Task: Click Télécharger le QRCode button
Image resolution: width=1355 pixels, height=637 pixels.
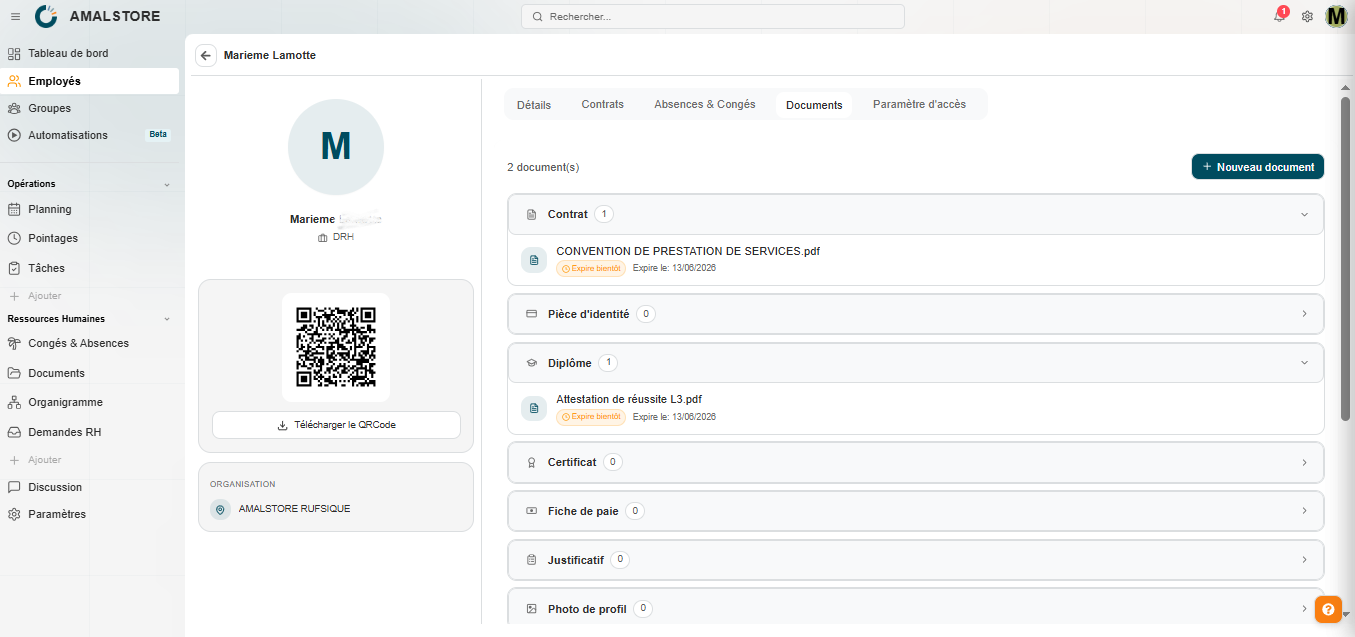Action: 336,425
